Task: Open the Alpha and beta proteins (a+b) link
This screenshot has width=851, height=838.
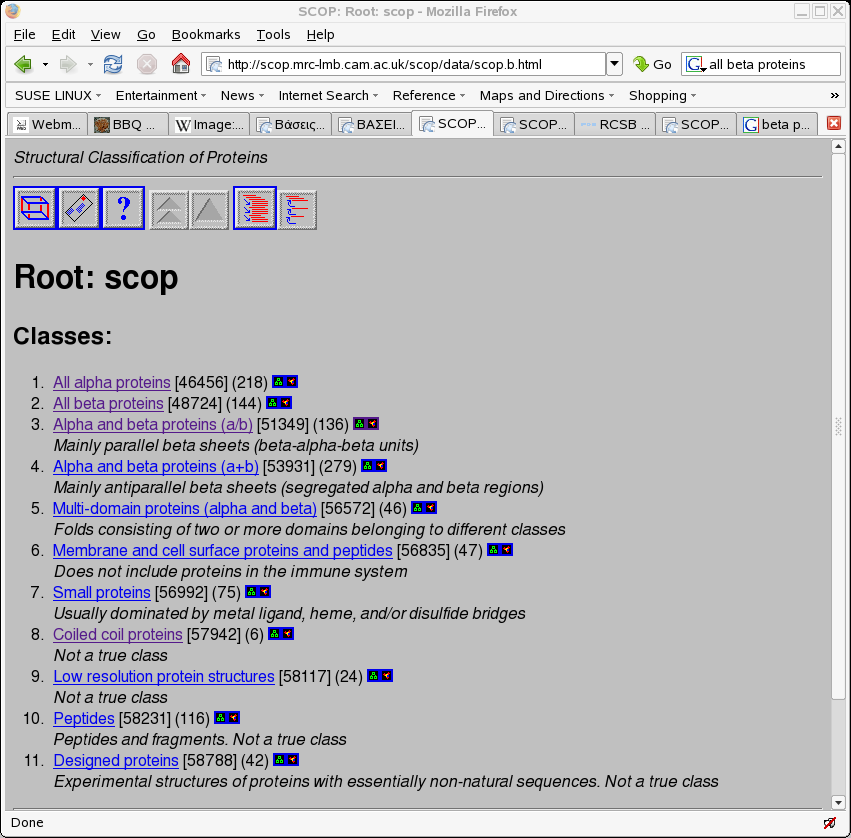Action: [156, 466]
